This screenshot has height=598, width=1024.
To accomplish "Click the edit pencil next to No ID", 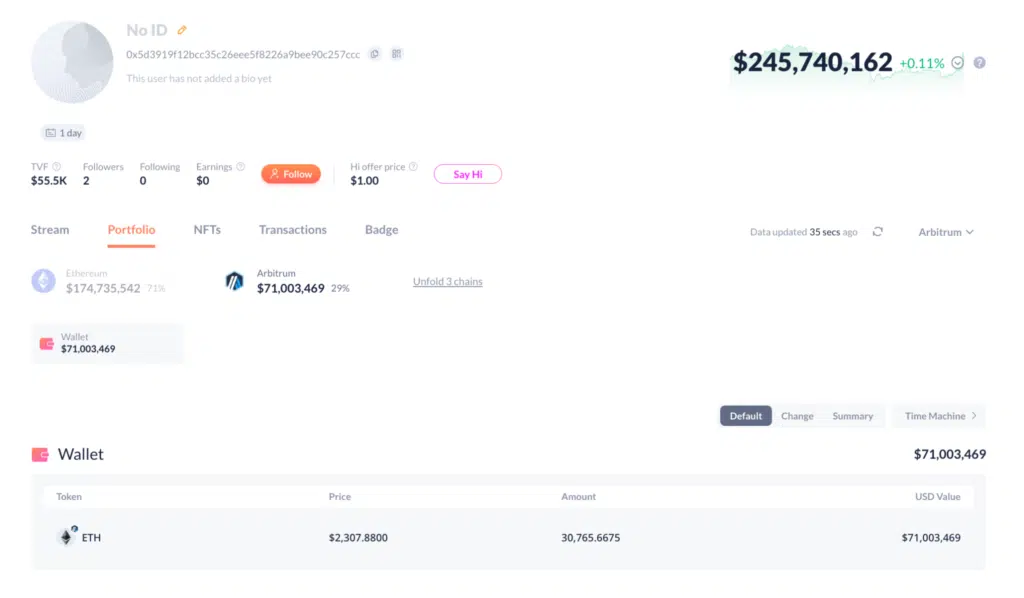I will click(182, 30).
